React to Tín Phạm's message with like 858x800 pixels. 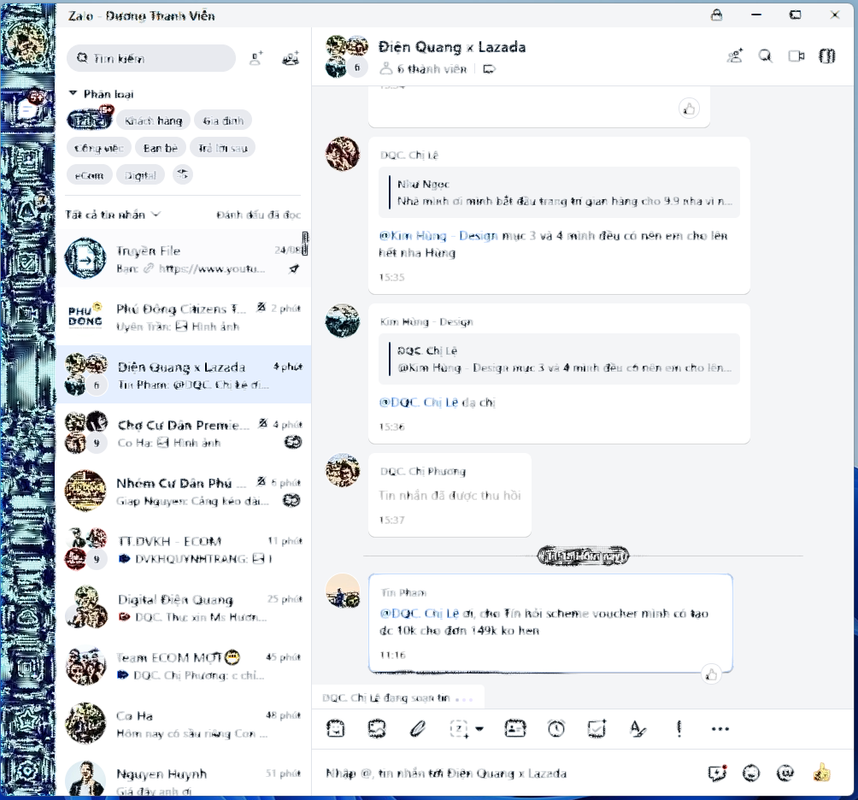(711, 674)
